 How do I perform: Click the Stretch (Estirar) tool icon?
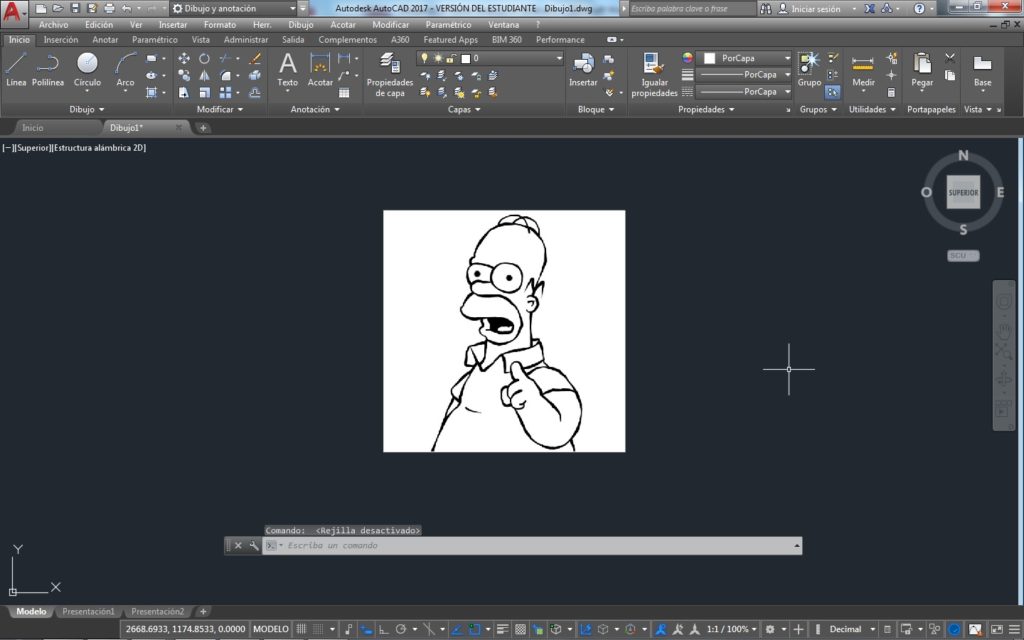coord(184,92)
